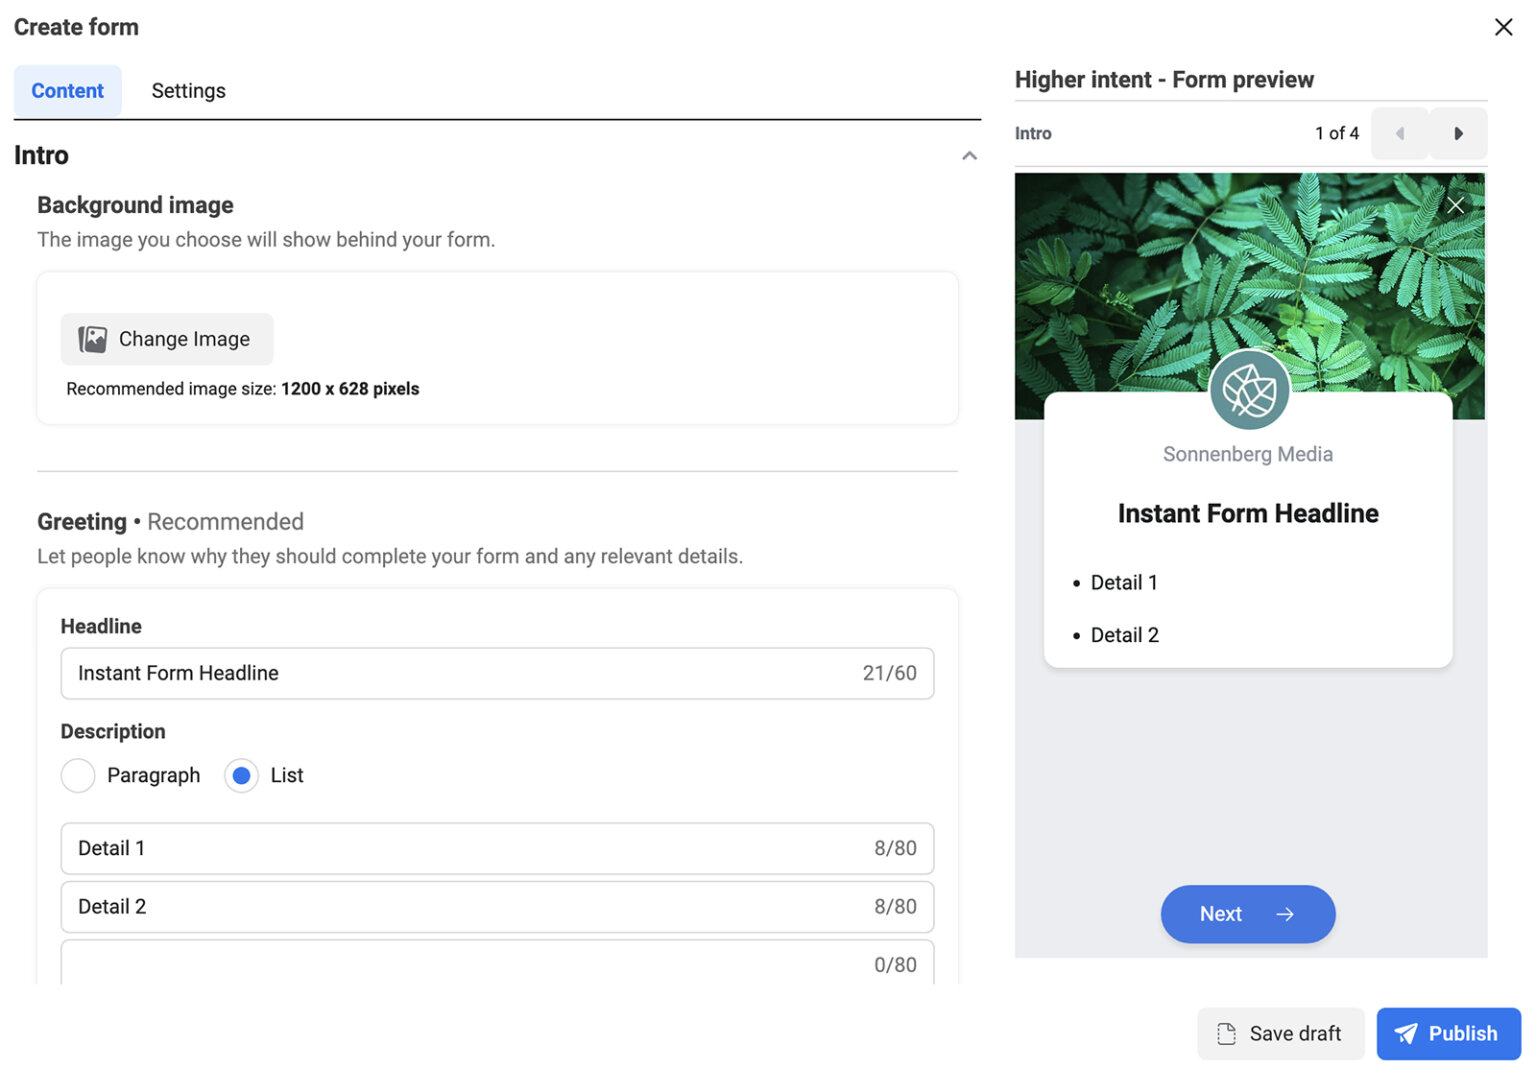The height and width of the screenshot is (1069, 1536).
Task: Click the Sonnenberg Media logo in the preview
Action: coord(1249,390)
